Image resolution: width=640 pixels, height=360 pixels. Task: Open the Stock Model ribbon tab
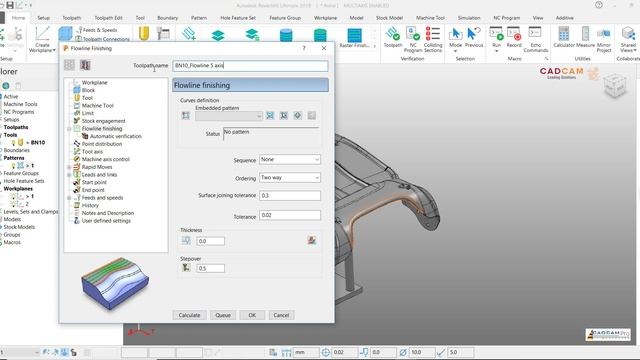click(x=389, y=18)
